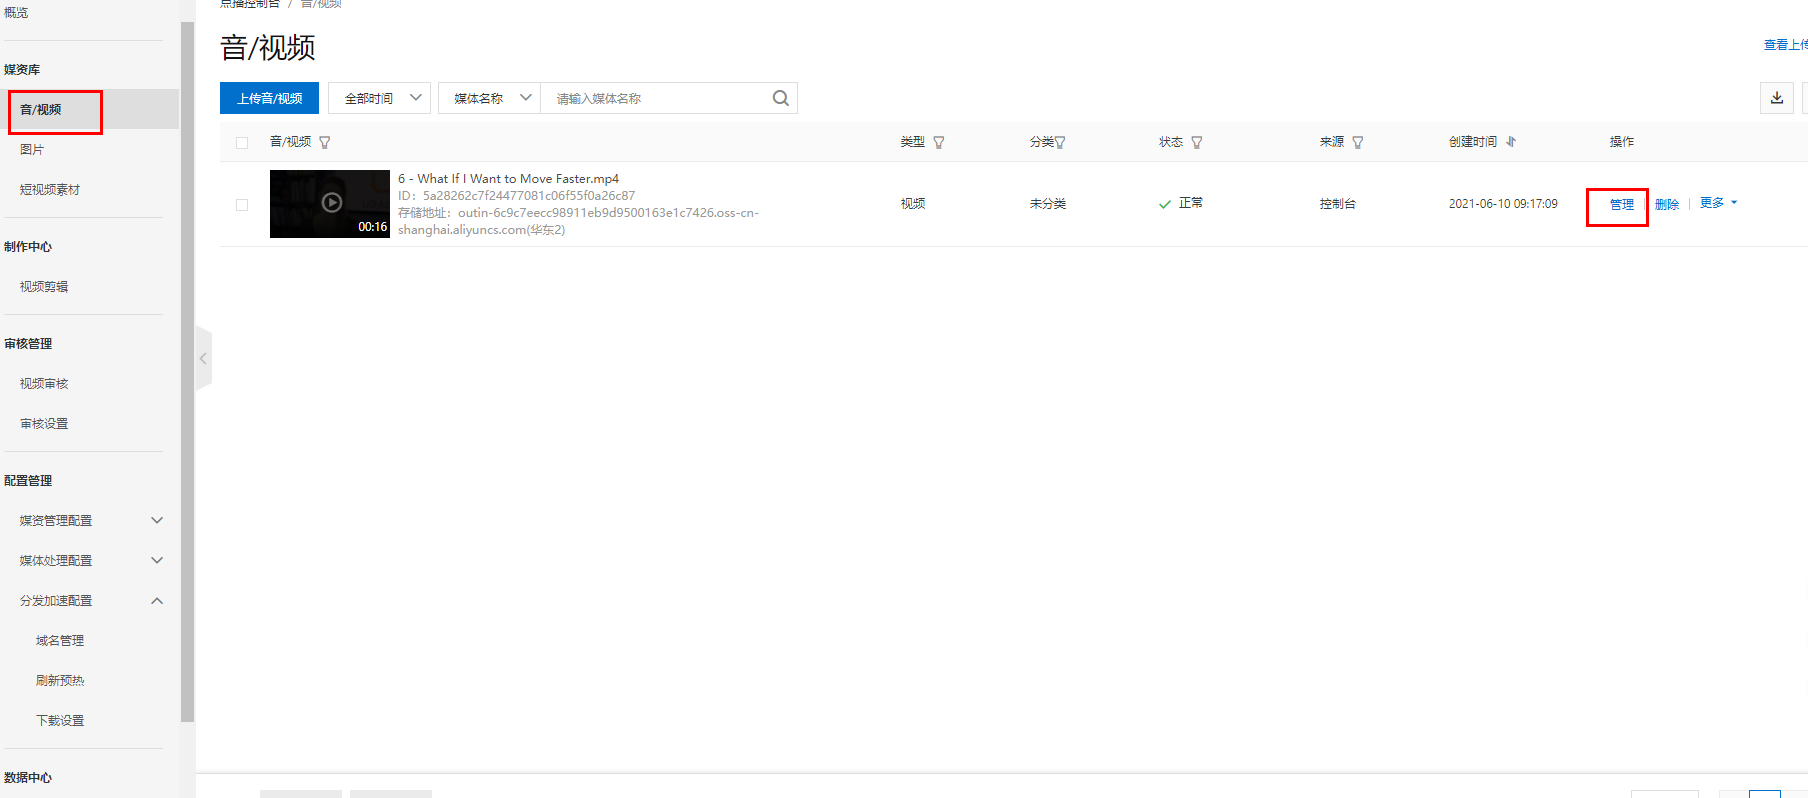Click the 控制台 source cell
This screenshot has height=798, width=1808.
click(1338, 204)
